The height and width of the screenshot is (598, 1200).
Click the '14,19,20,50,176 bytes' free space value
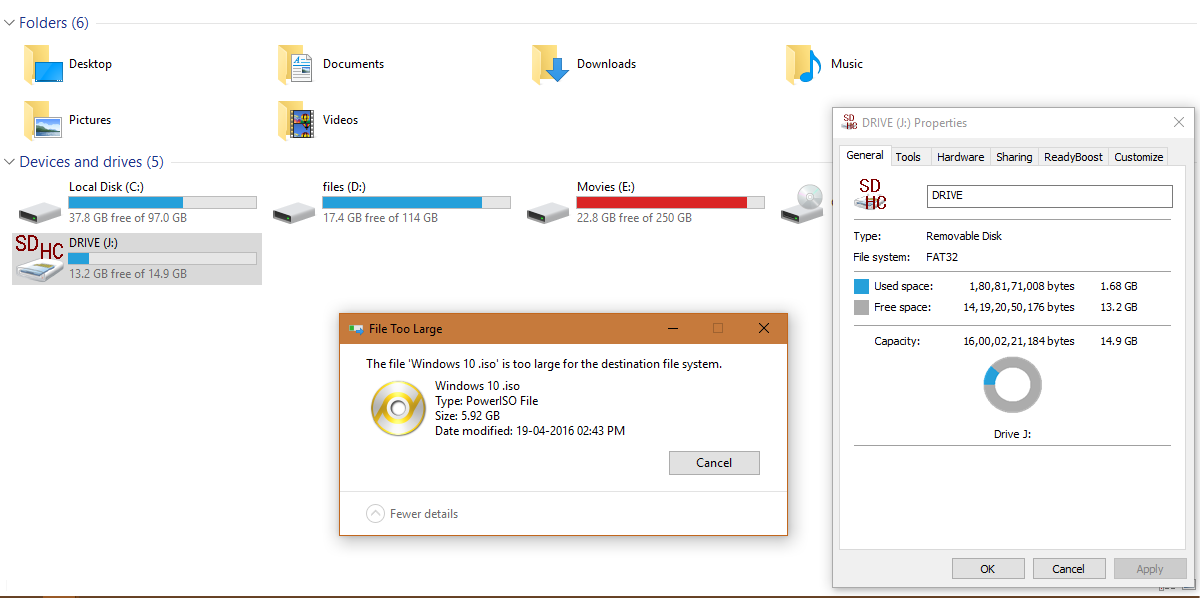(x=1019, y=307)
